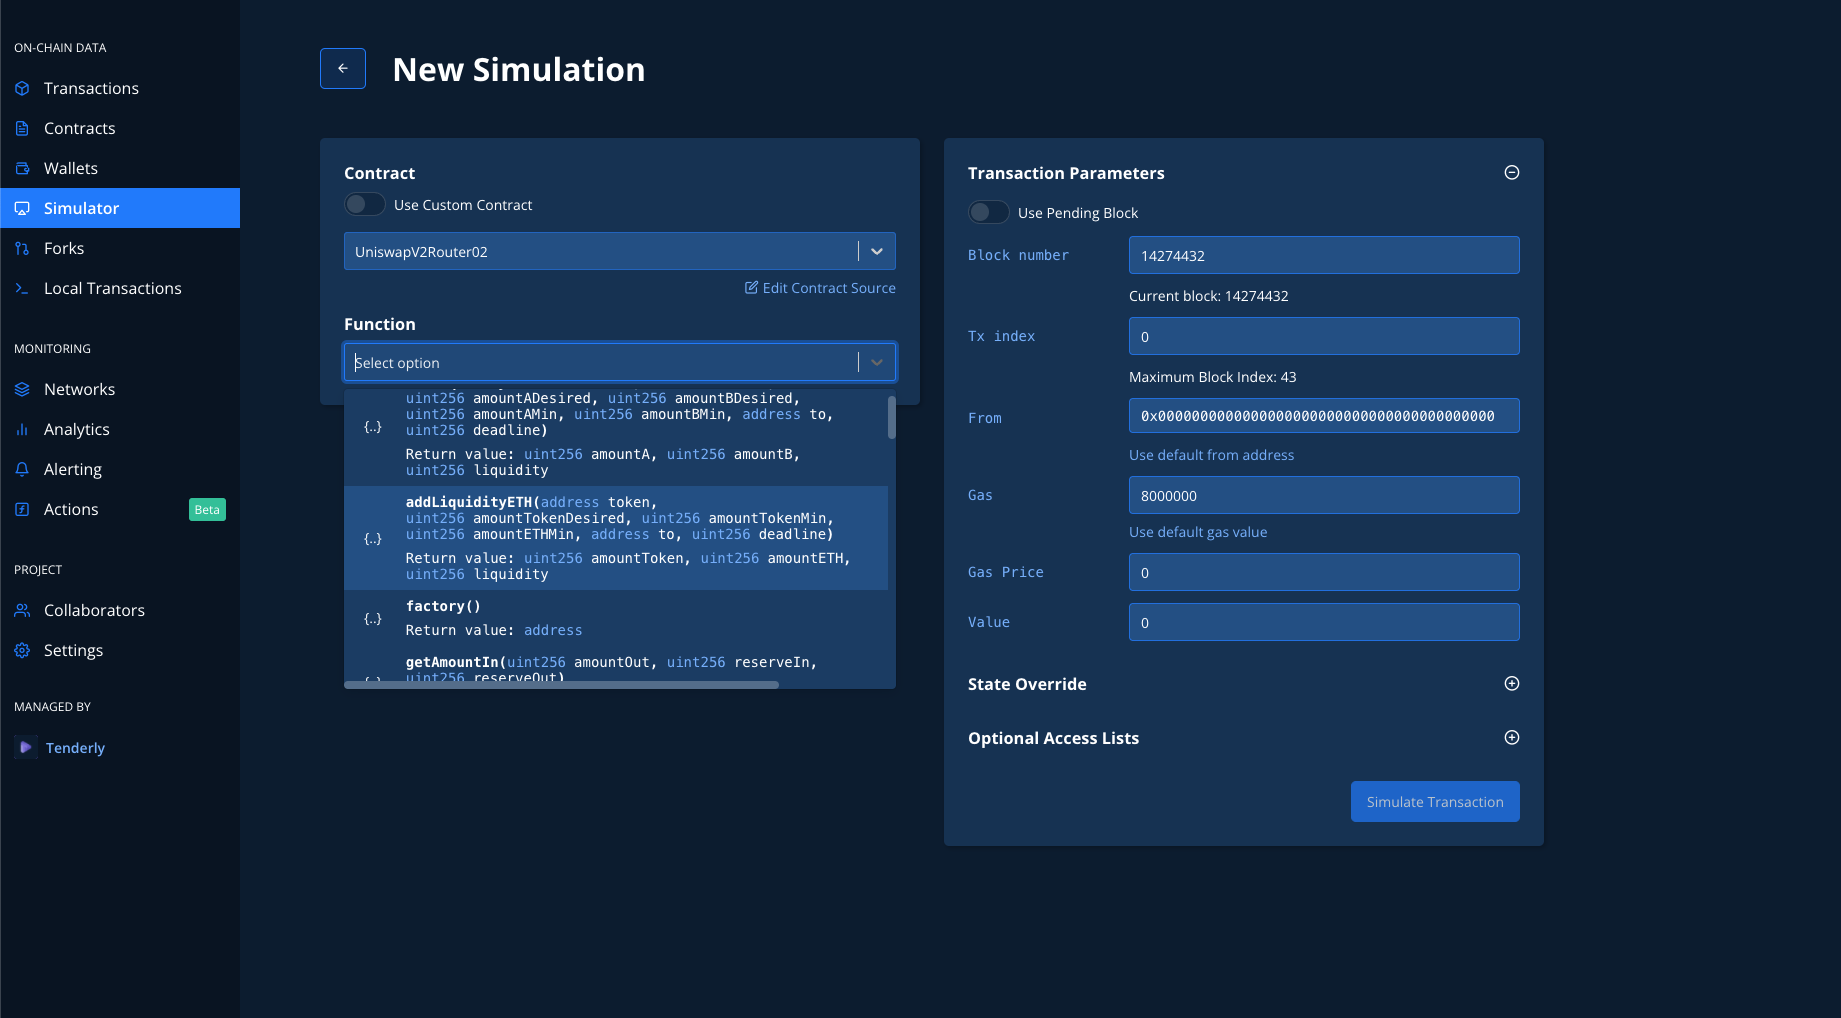
Task: Click Use default gas value link
Action: pos(1198,532)
